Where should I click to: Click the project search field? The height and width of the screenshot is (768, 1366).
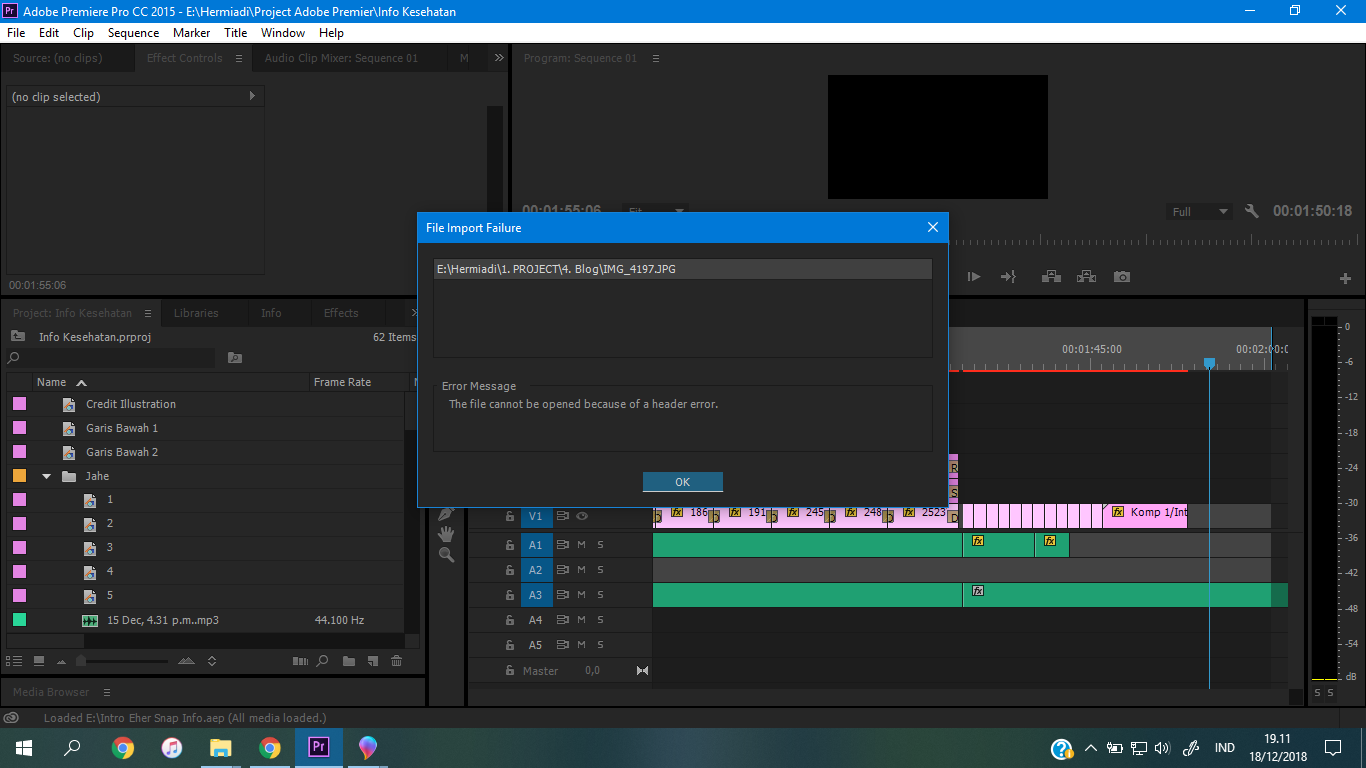coord(110,357)
